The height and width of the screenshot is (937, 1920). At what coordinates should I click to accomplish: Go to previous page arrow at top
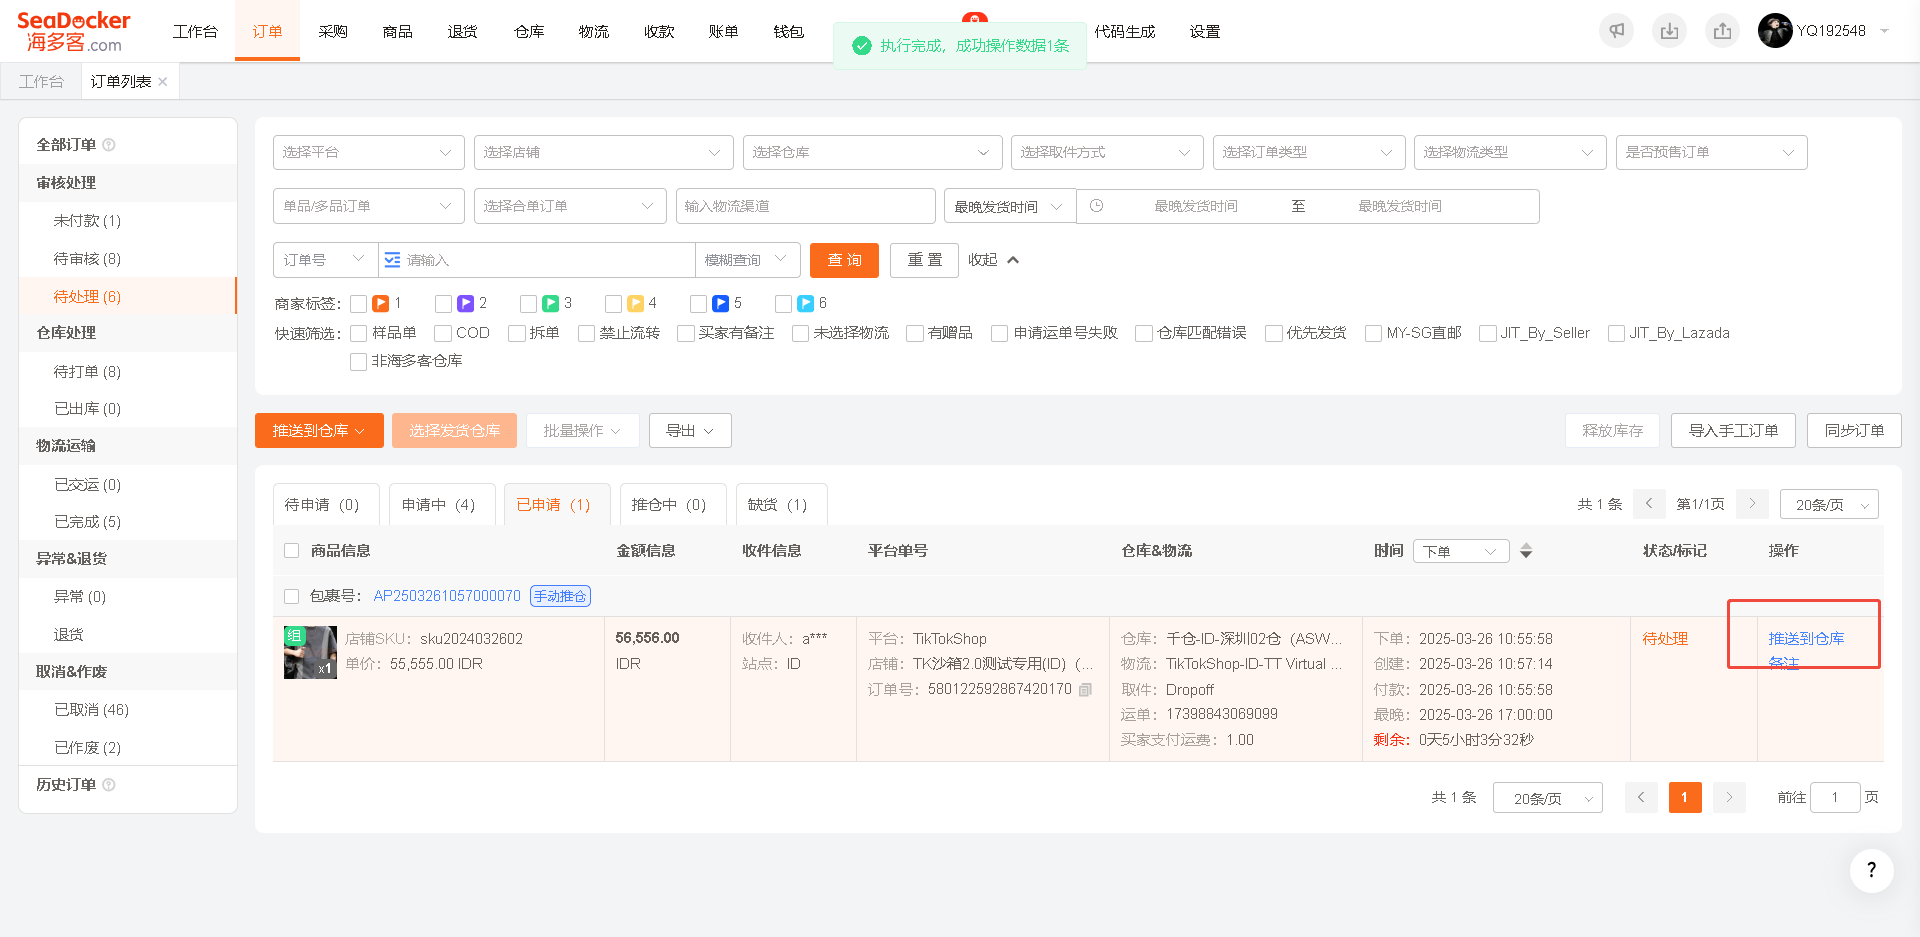(1649, 504)
